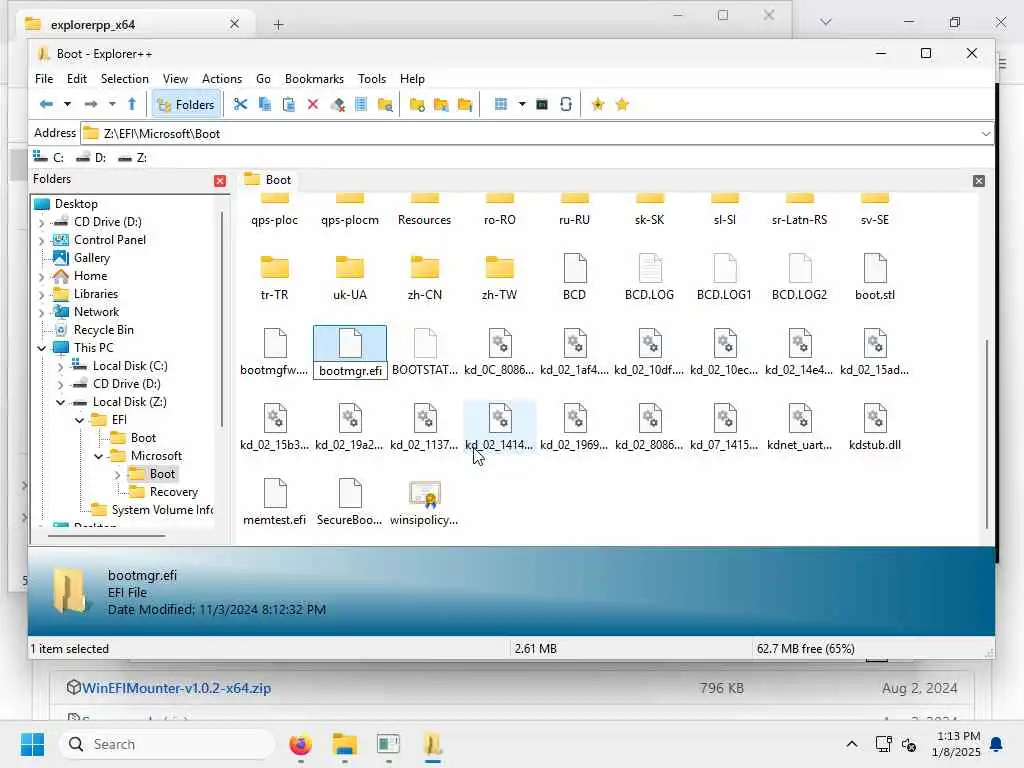Open file Properties from the toolbar
Image resolution: width=1024 pixels, height=768 pixels.
coord(361,104)
